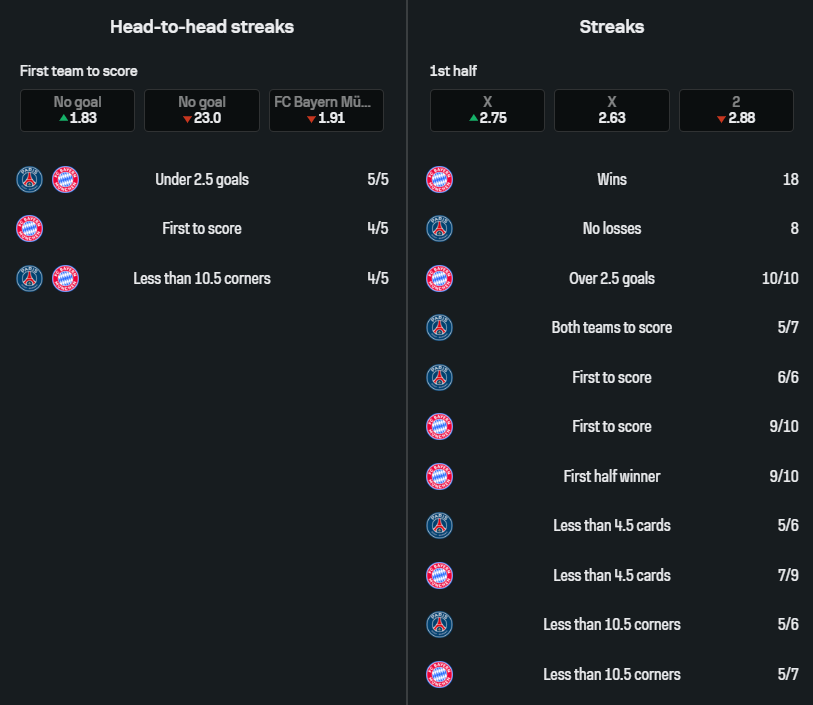813x705 pixels.
Task: Click Bayern logo beside Over 2.5 goals
Action: (439, 278)
